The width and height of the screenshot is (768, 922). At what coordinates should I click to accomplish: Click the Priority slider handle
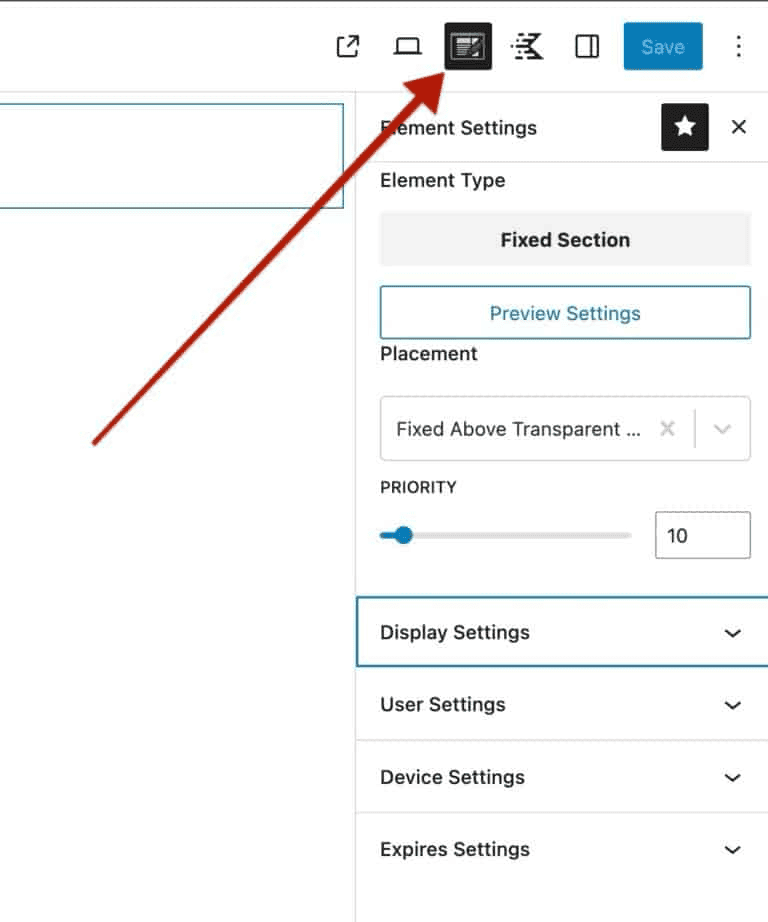tap(403, 535)
